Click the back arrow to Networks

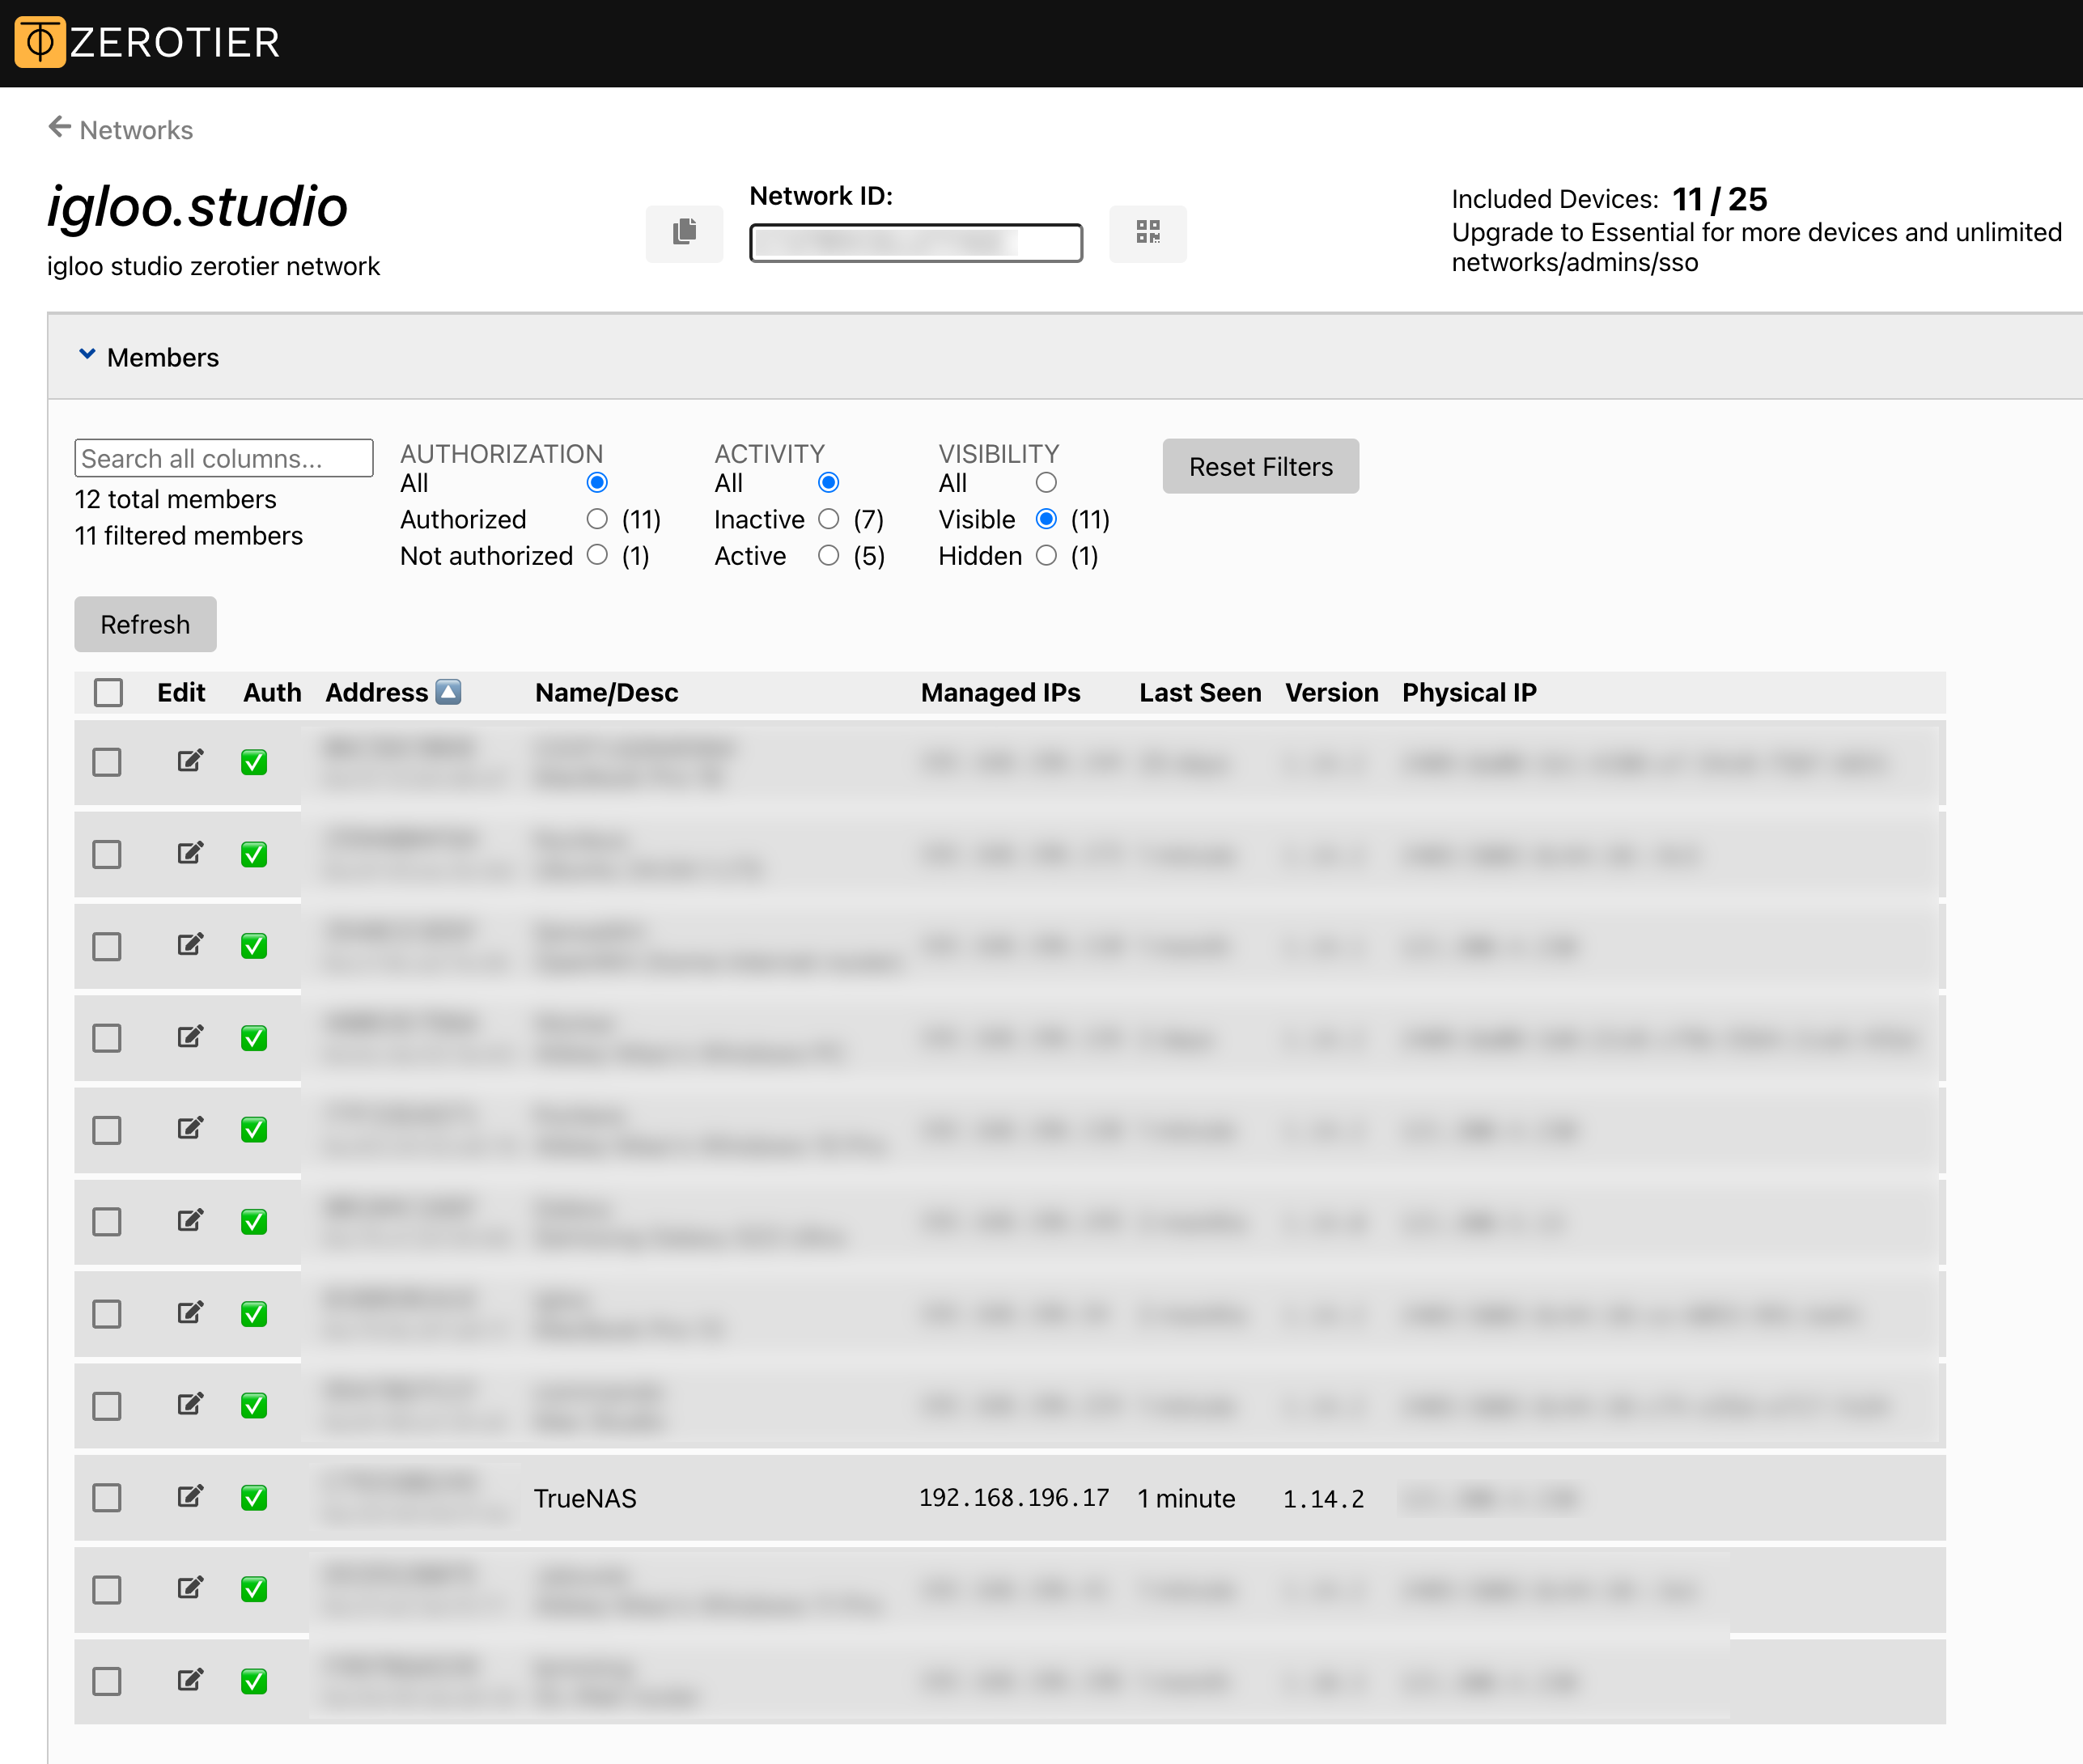tap(57, 129)
